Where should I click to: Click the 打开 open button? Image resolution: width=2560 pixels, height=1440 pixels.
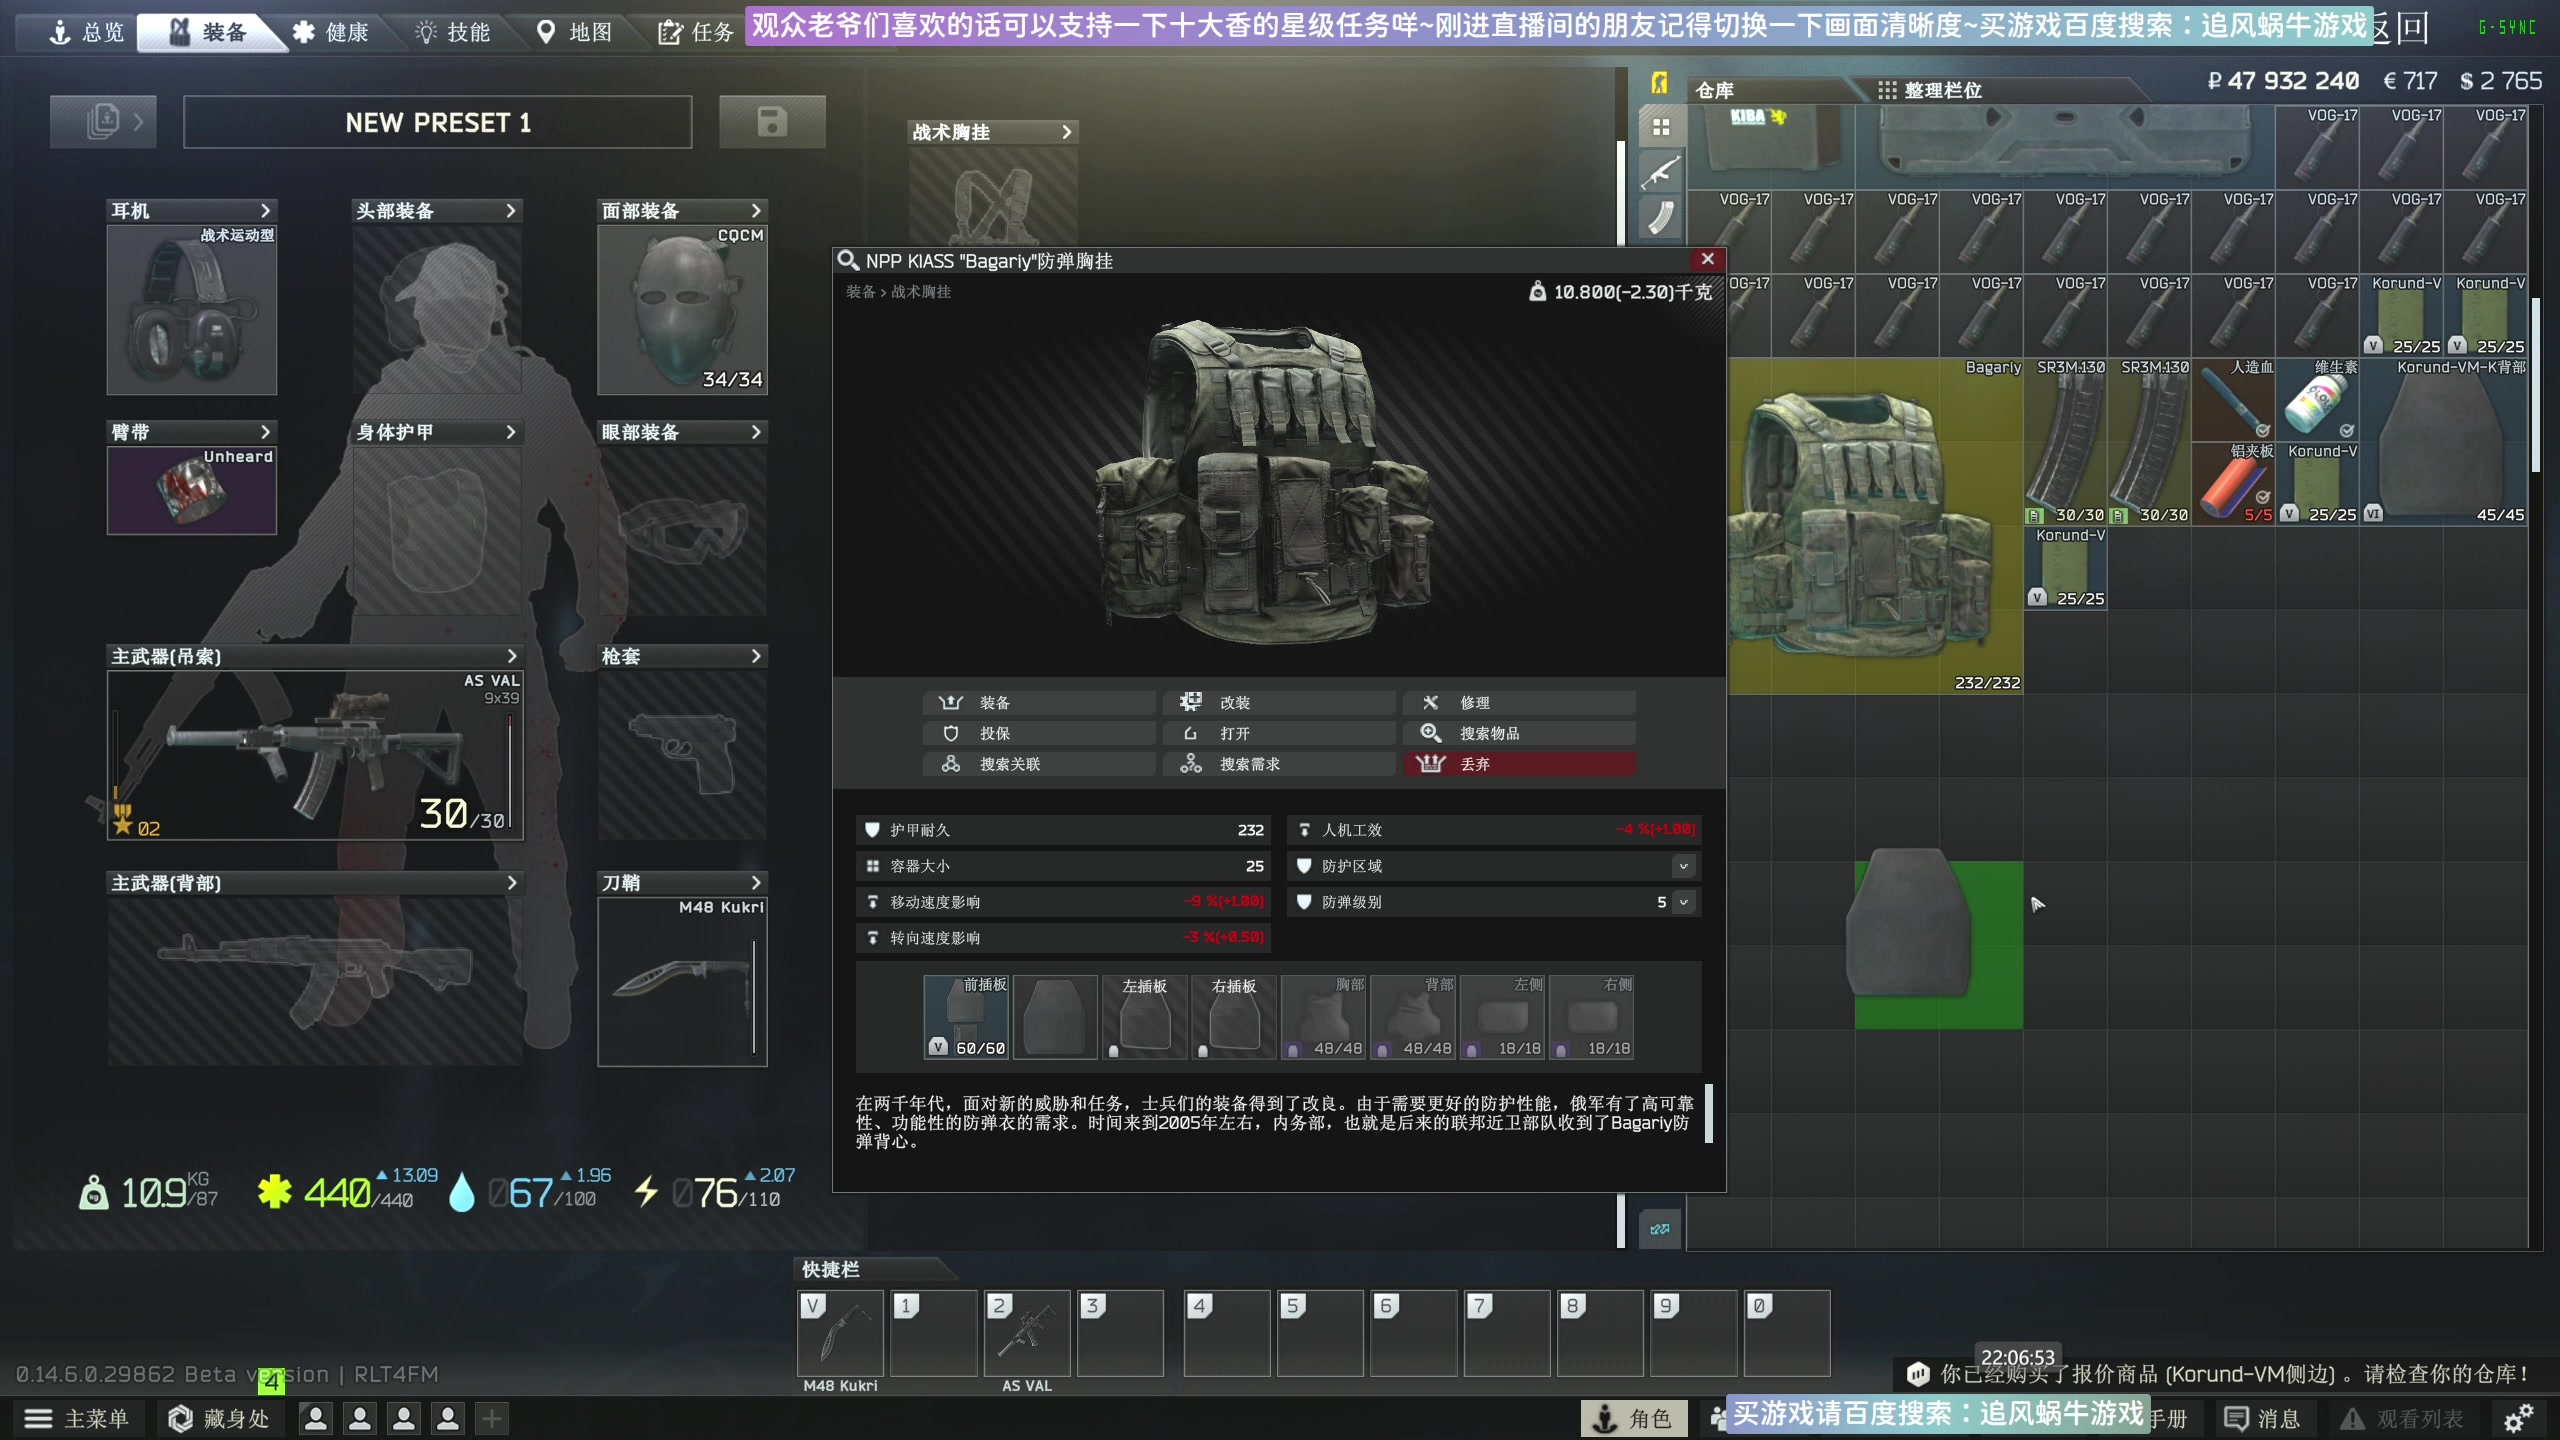[x=1280, y=733]
